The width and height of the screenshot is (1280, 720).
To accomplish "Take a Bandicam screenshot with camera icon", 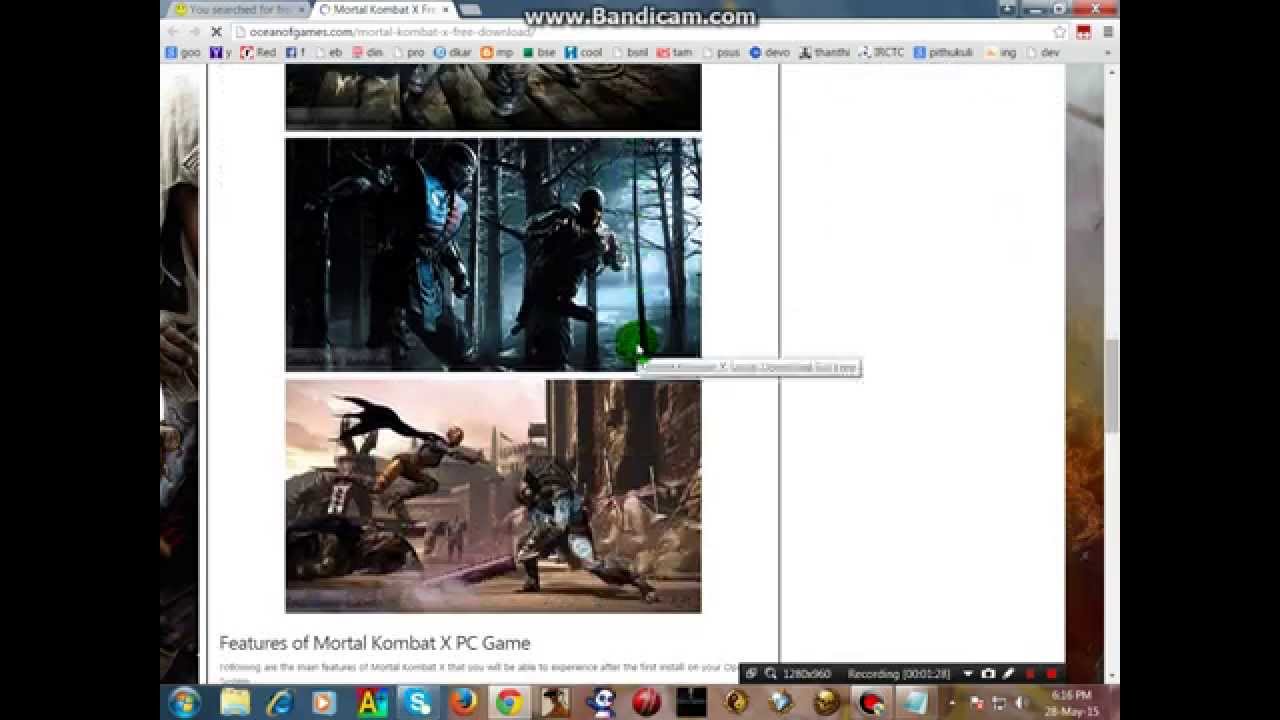I will coord(988,674).
